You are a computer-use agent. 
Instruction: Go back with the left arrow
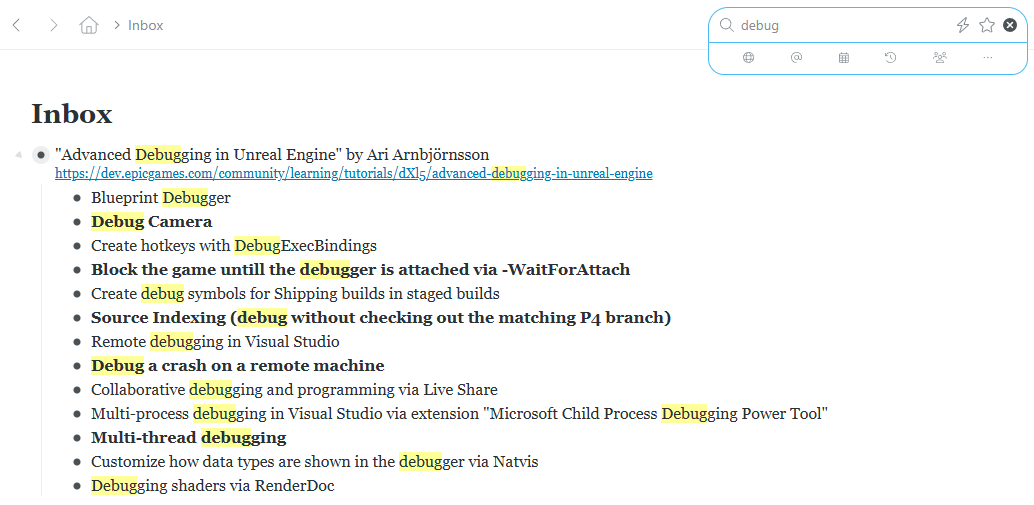click(16, 25)
